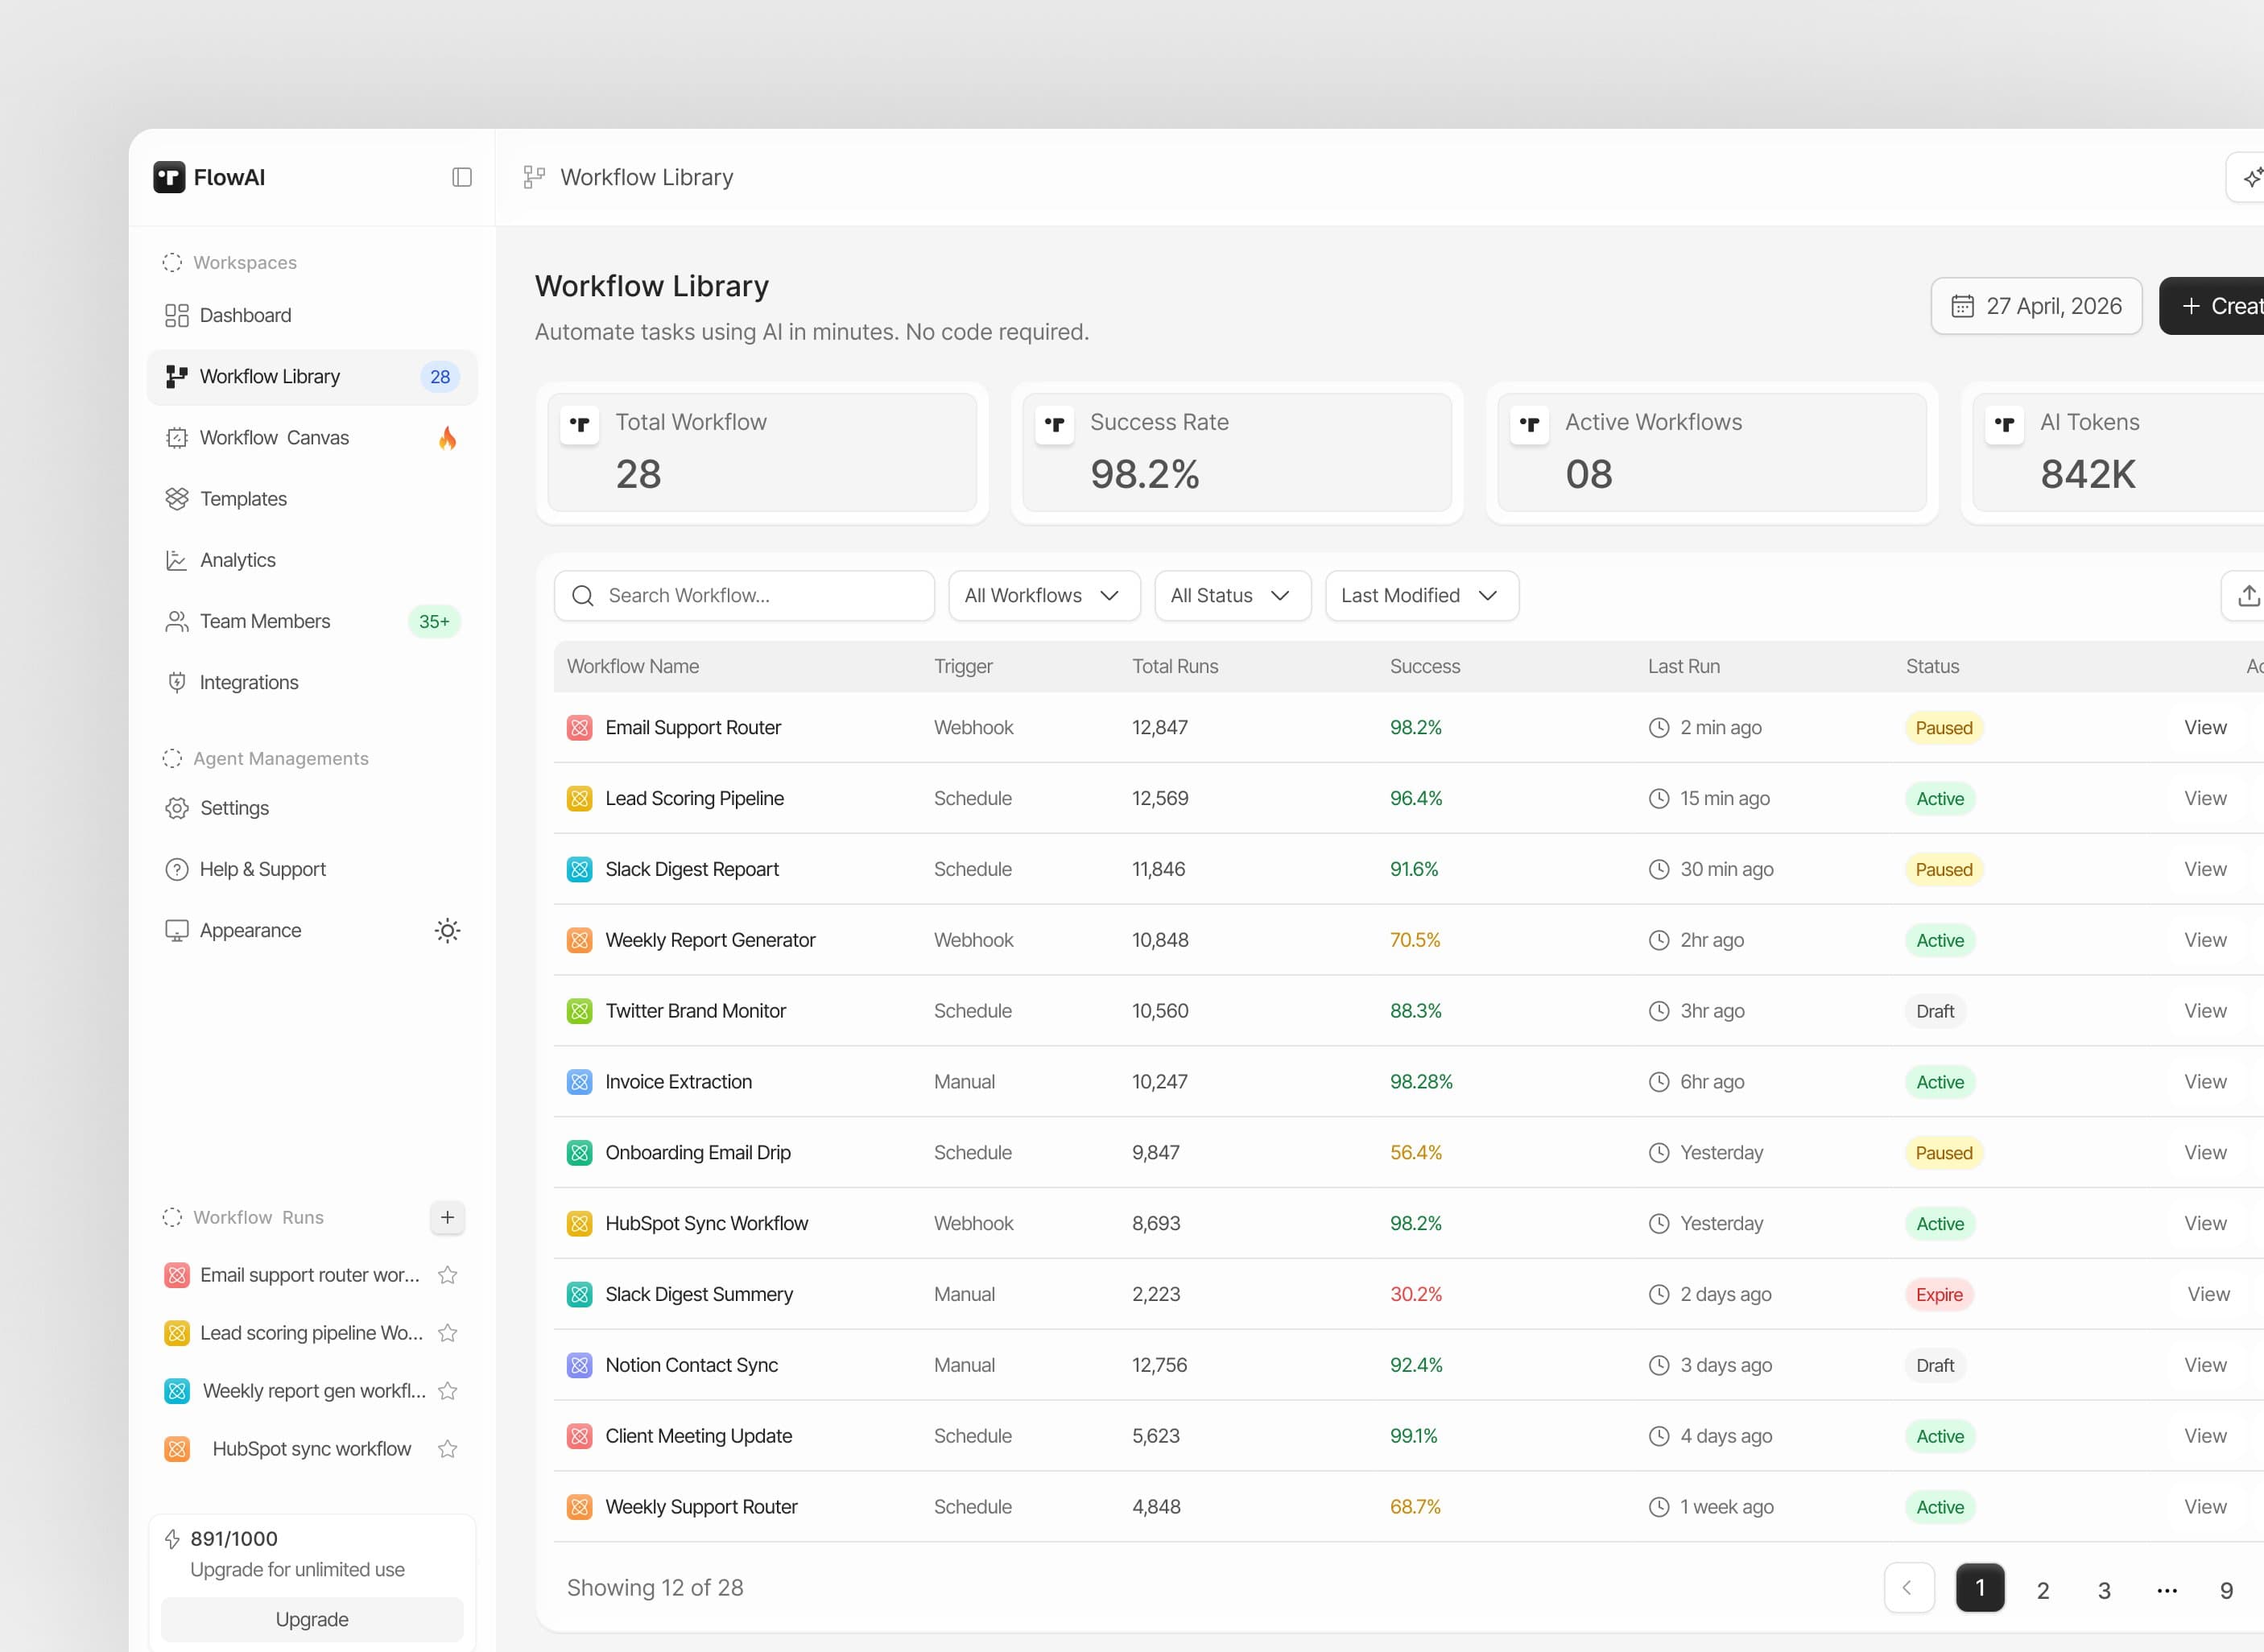Go to previous page arrow
Viewport: 2264px width, 1652px height.
(x=1909, y=1588)
